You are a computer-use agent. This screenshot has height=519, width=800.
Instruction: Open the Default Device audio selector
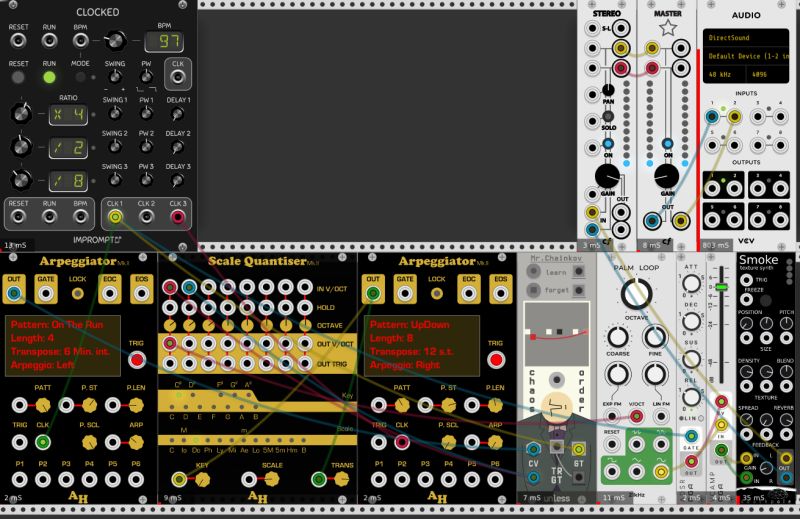click(x=745, y=56)
